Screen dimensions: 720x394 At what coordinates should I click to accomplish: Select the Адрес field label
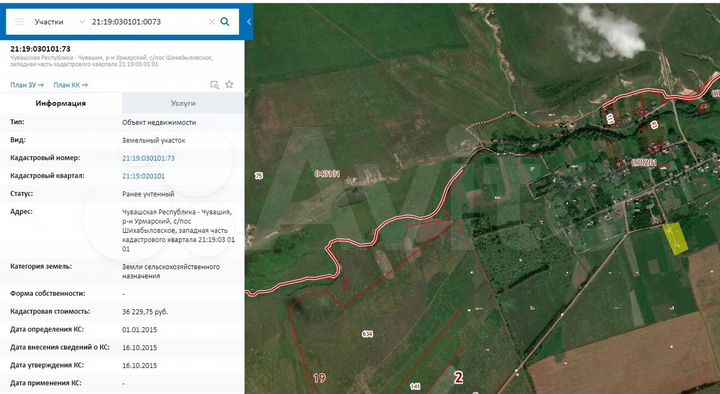(x=21, y=212)
